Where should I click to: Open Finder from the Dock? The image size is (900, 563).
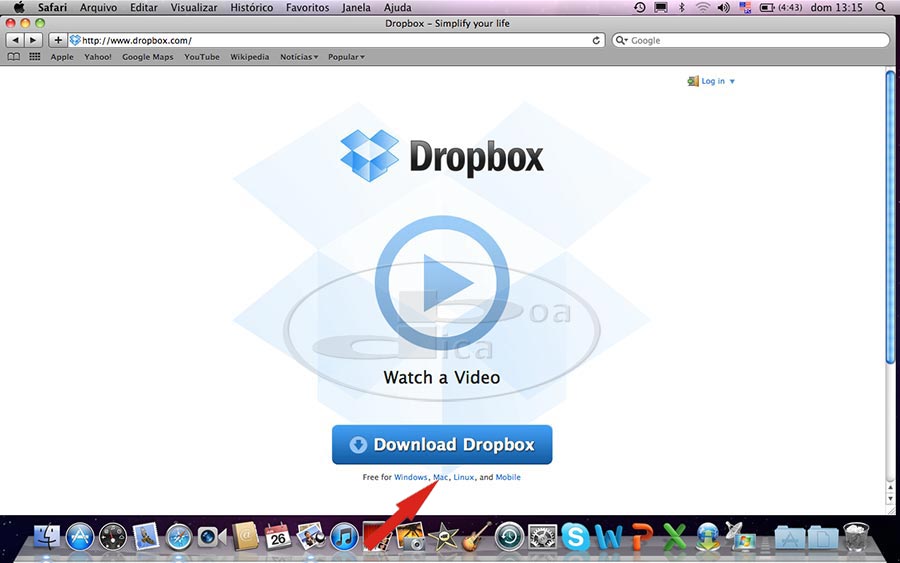click(x=46, y=537)
